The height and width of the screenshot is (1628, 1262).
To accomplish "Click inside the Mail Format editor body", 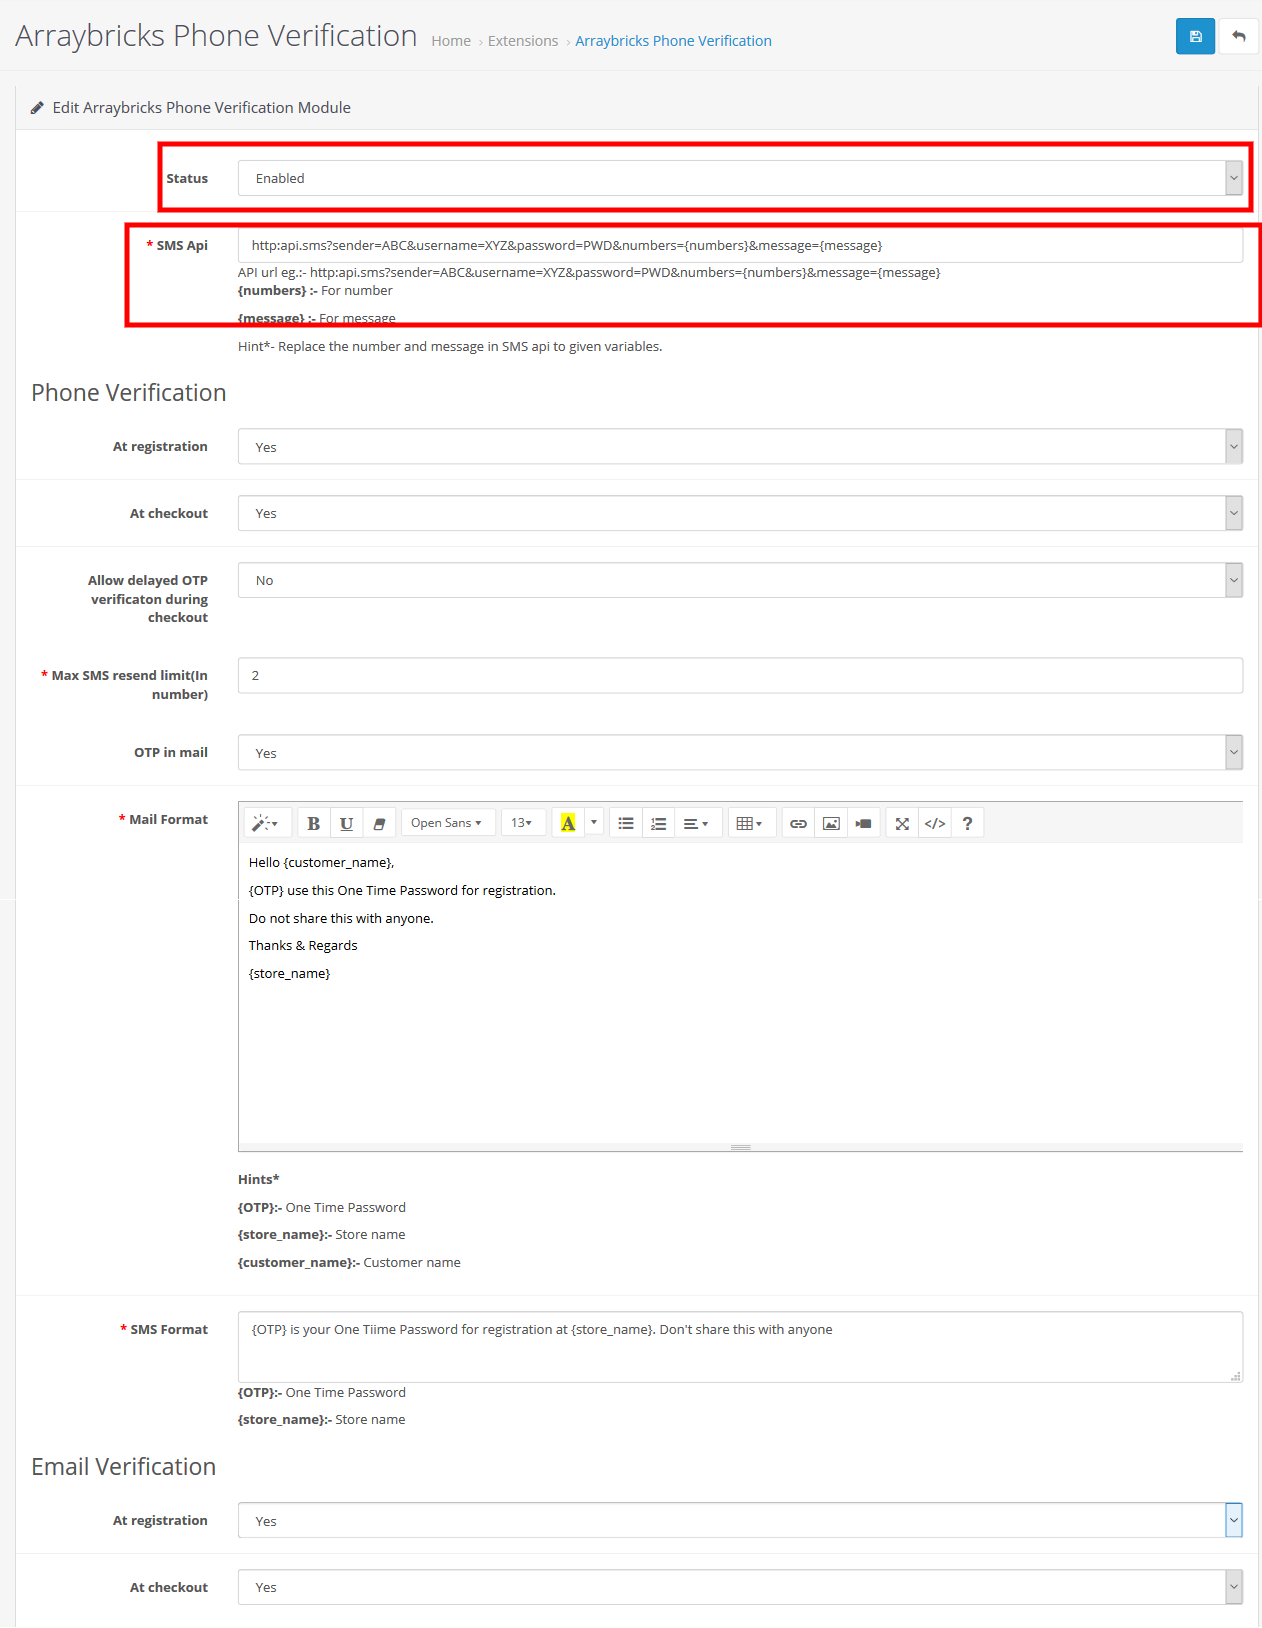I will [x=740, y=992].
